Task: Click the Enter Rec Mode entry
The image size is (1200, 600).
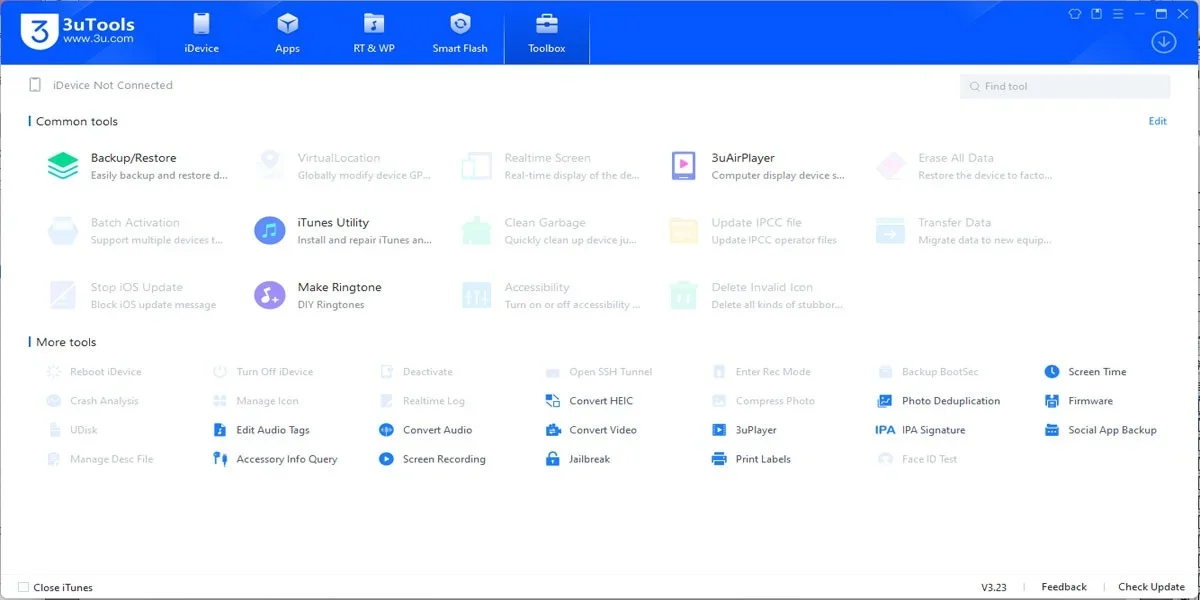Action: [761, 372]
